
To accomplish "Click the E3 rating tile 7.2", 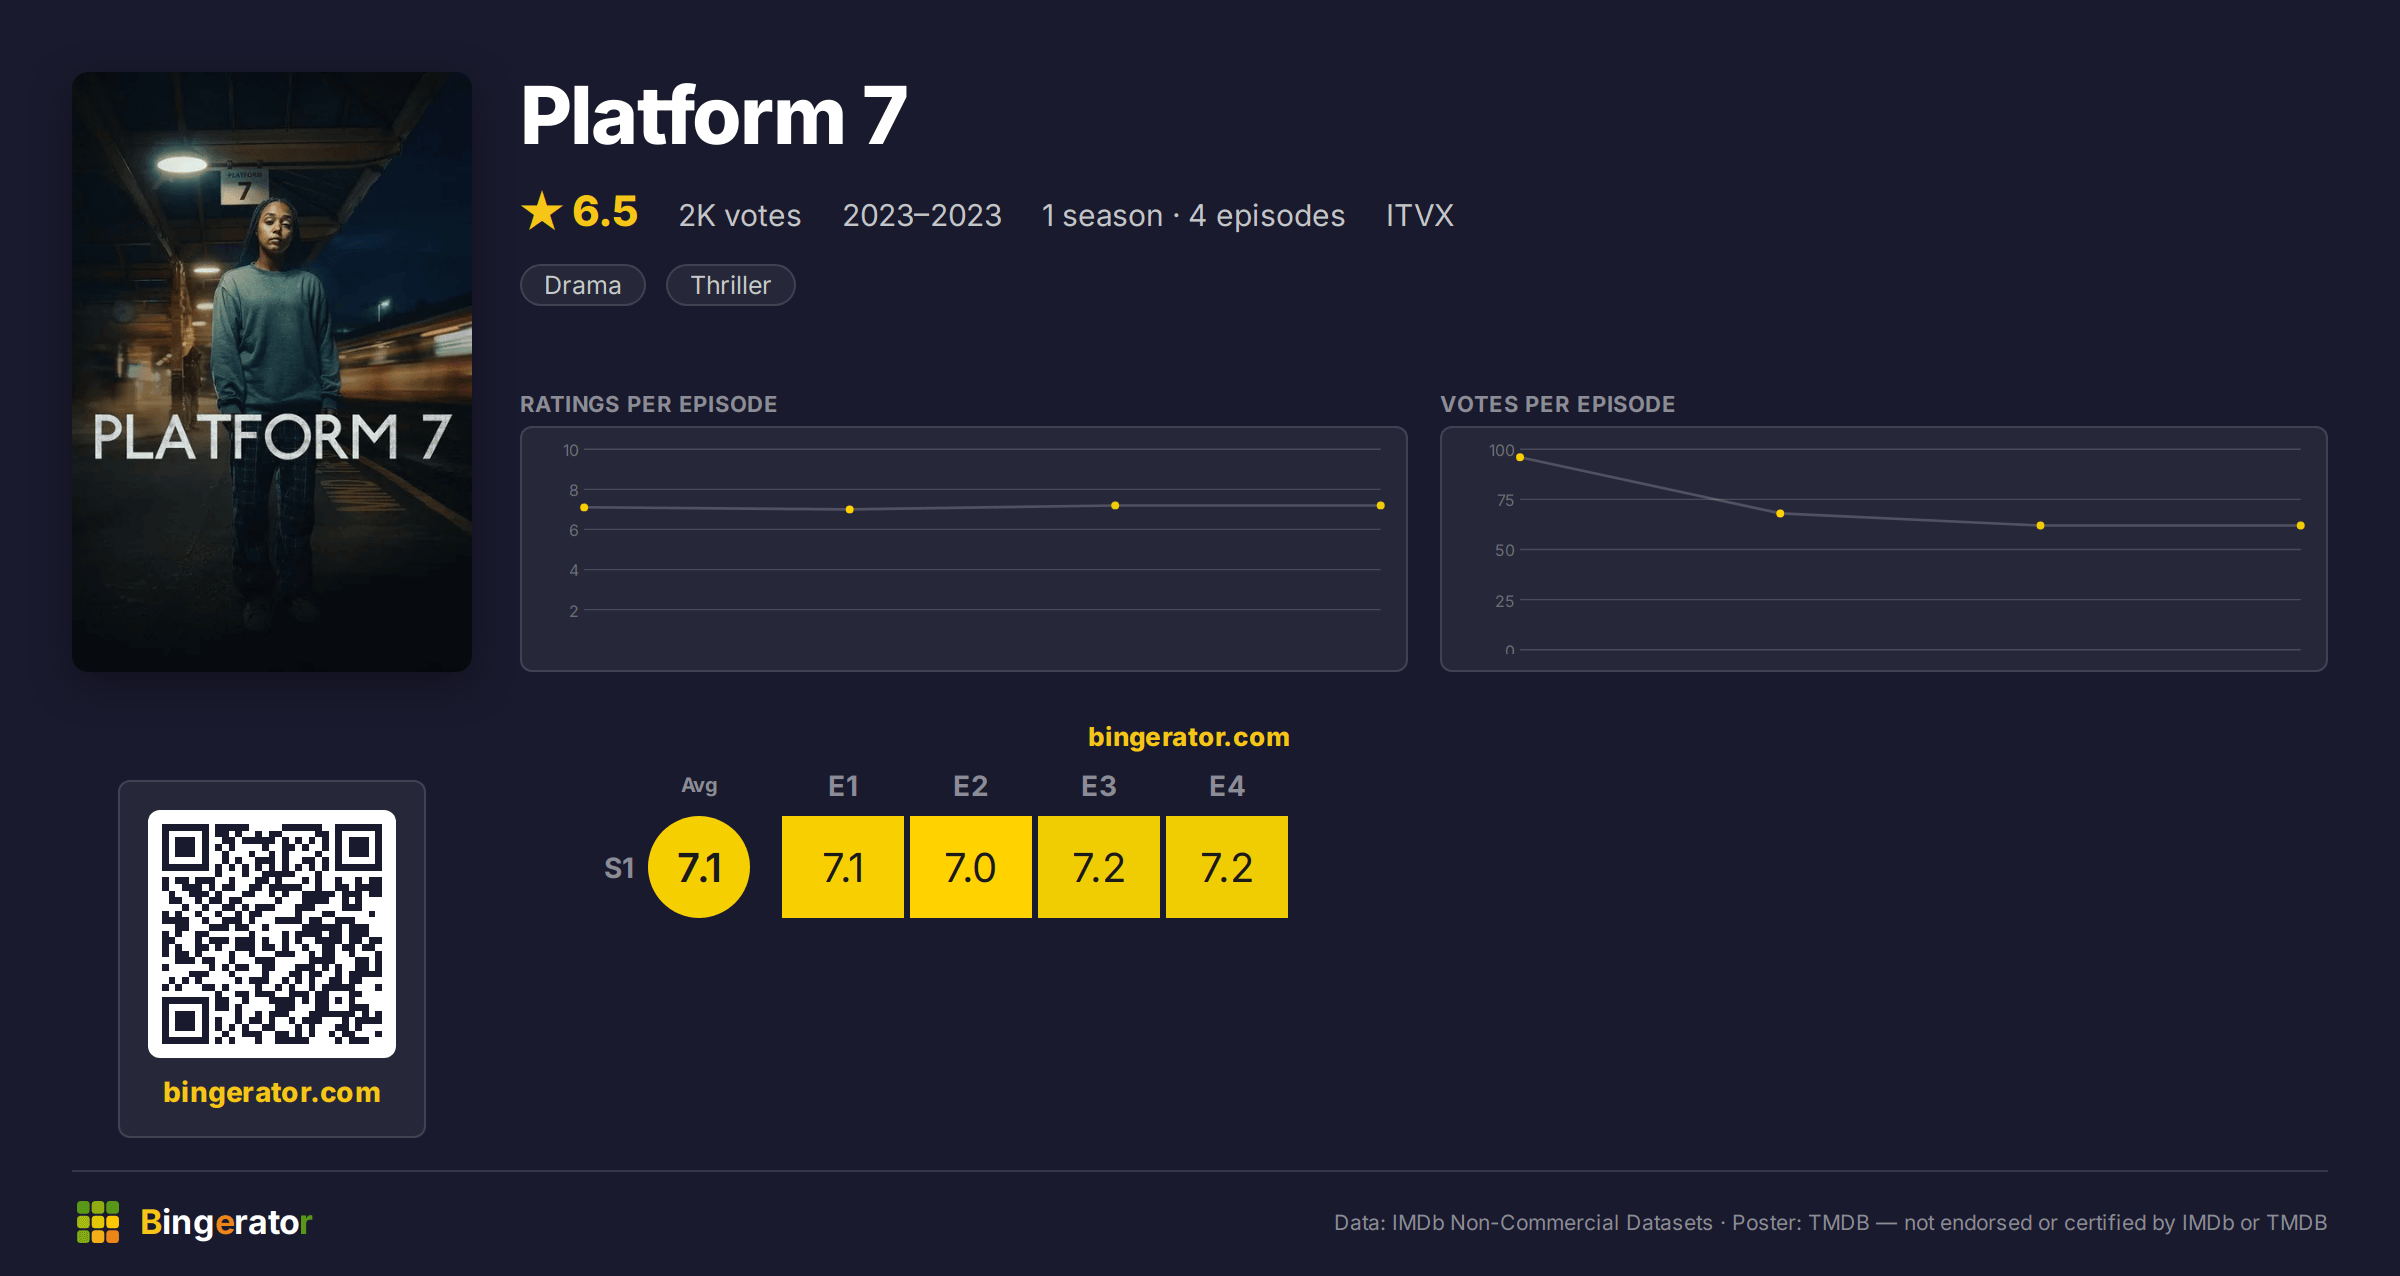I will pos(1099,867).
